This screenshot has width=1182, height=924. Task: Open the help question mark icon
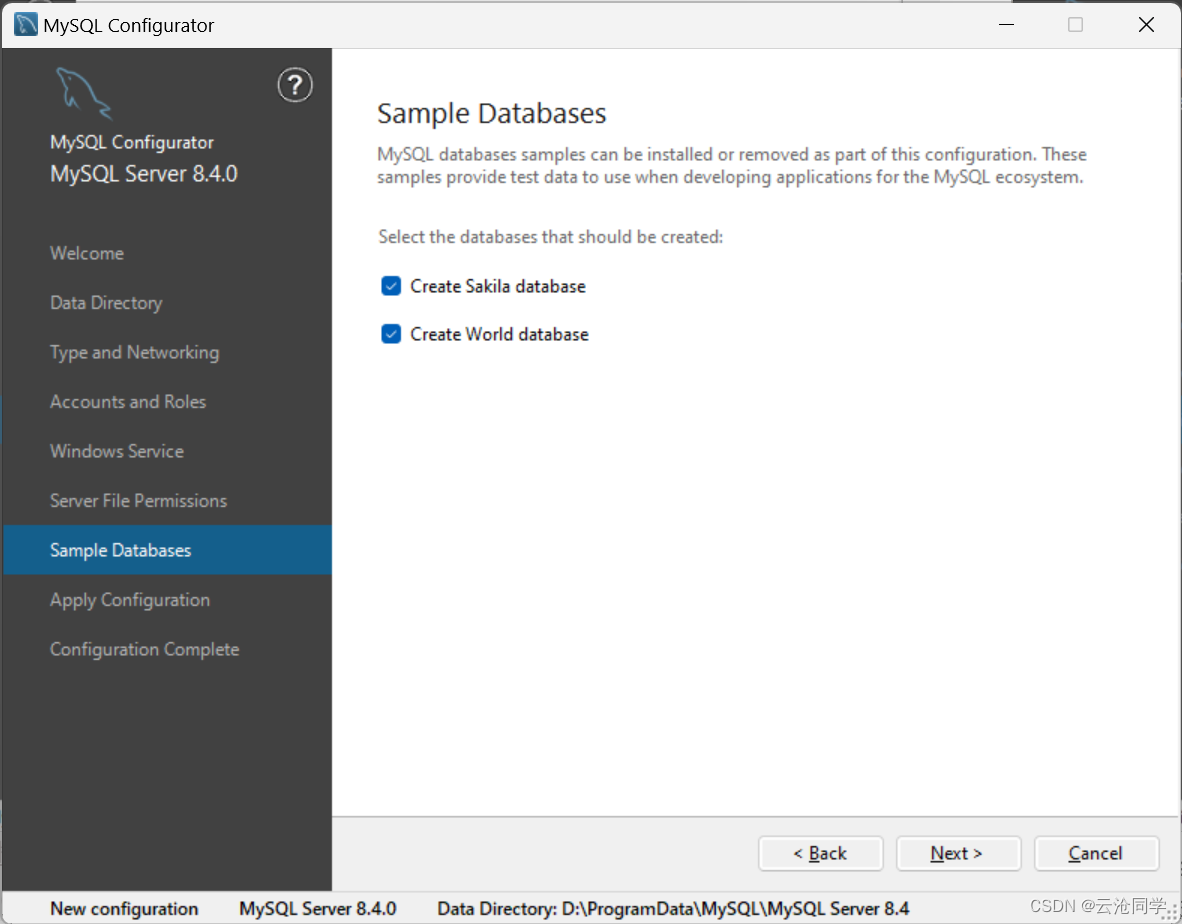click(295, 85)
